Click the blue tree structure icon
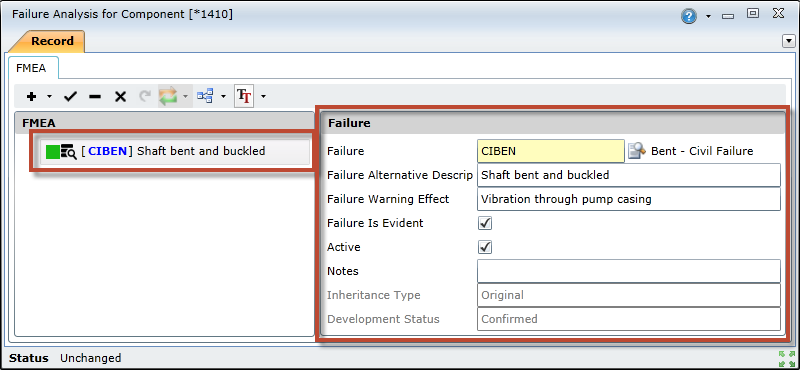The image size is (800, 370). tap(205, 96)
